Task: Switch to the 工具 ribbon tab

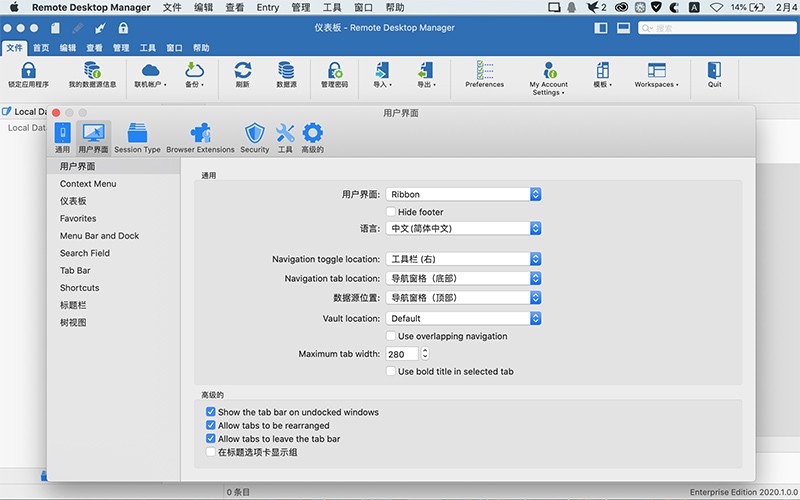Action: point(147,47)
